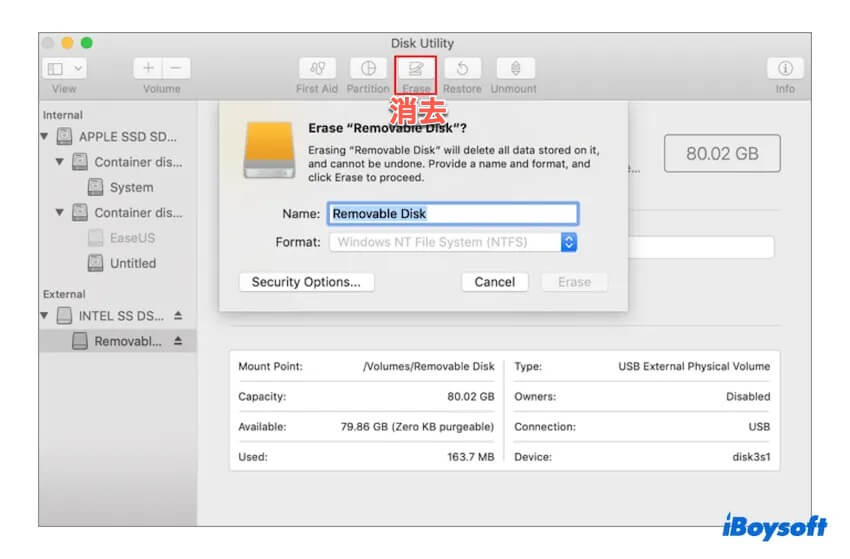Click the Security Options button
850x559 pixels.
(x=306, y=282)
